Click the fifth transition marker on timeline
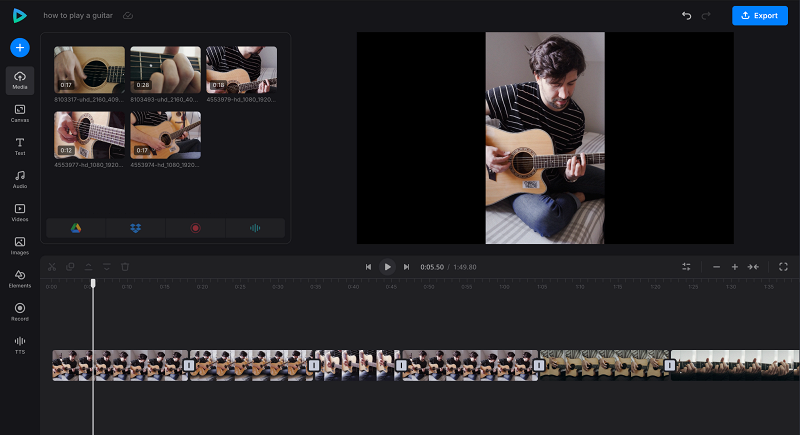The image size is (800, 435). [x=669, y=365]
